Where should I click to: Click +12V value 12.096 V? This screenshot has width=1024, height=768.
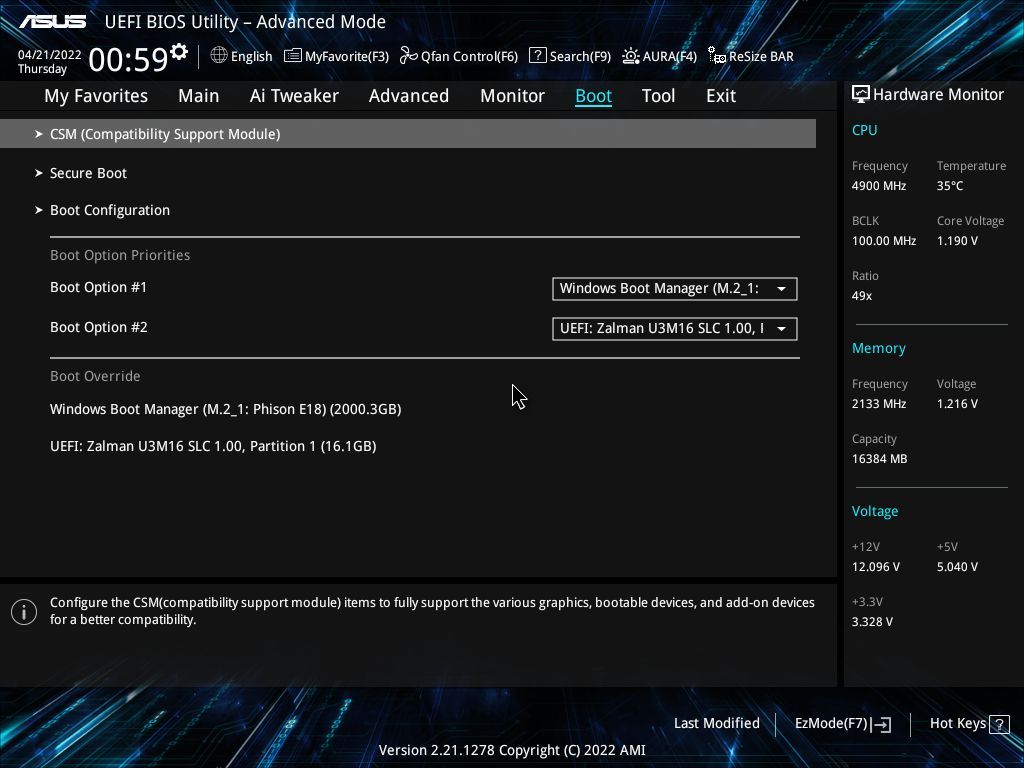click(875, 567)
